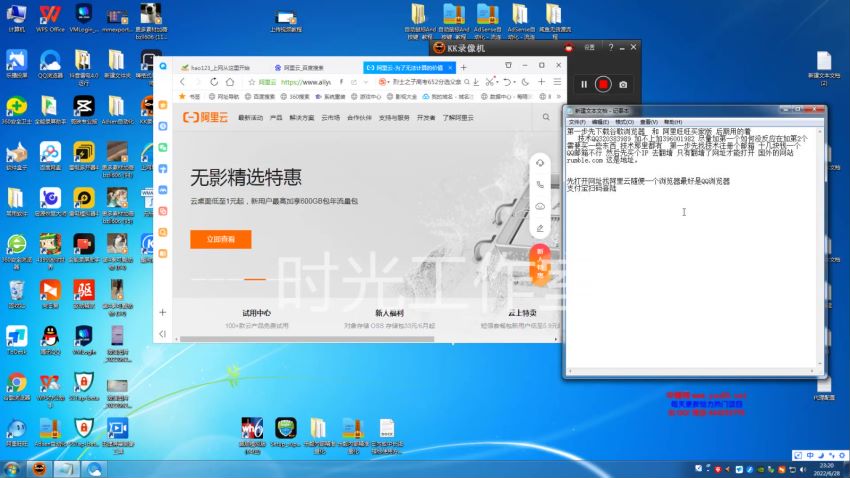
Task: Click the Aliyun site search magnifier
Action: [546, 117]
